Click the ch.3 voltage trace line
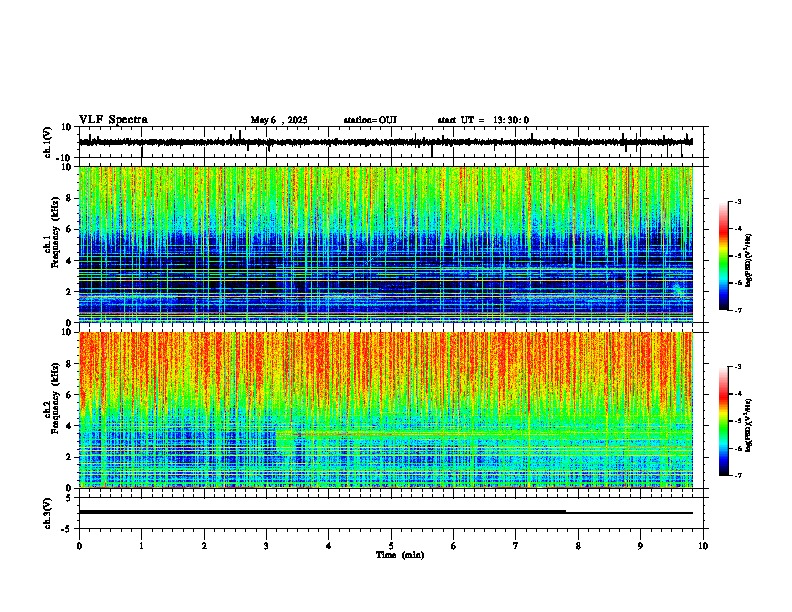Screen dimensions: 792x612 (386, 512)
